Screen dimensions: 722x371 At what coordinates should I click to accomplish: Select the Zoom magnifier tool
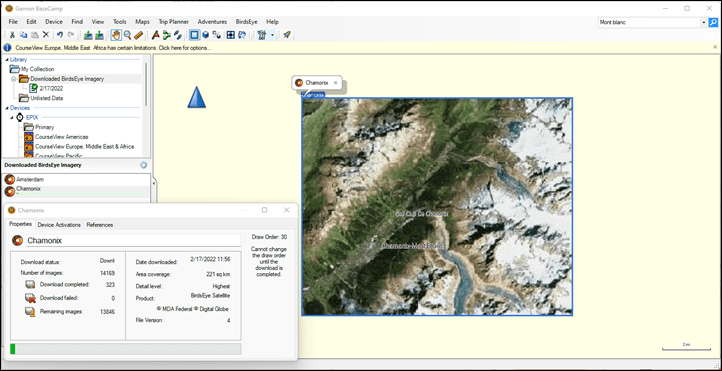[x=128, y=35]
